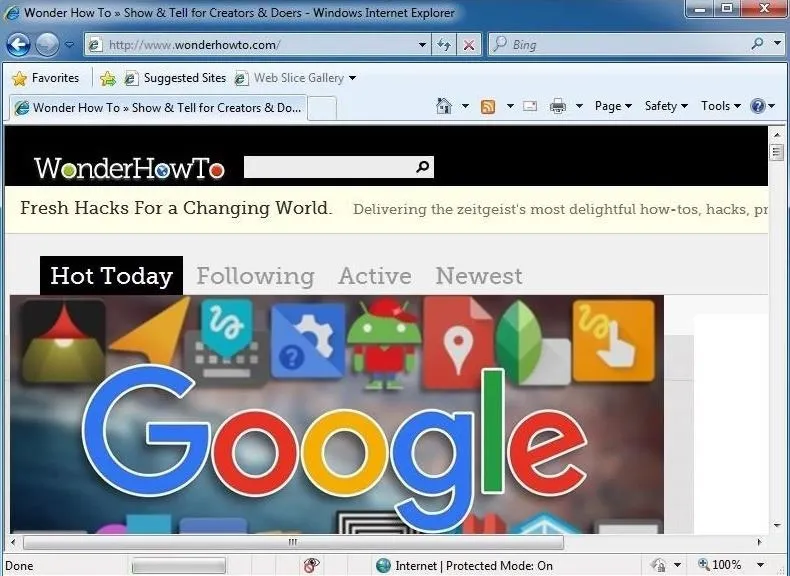This screenshot has height=576, width=790.
Task: Click the vertical scrollbar up arrow
Action: pos(777,135)
